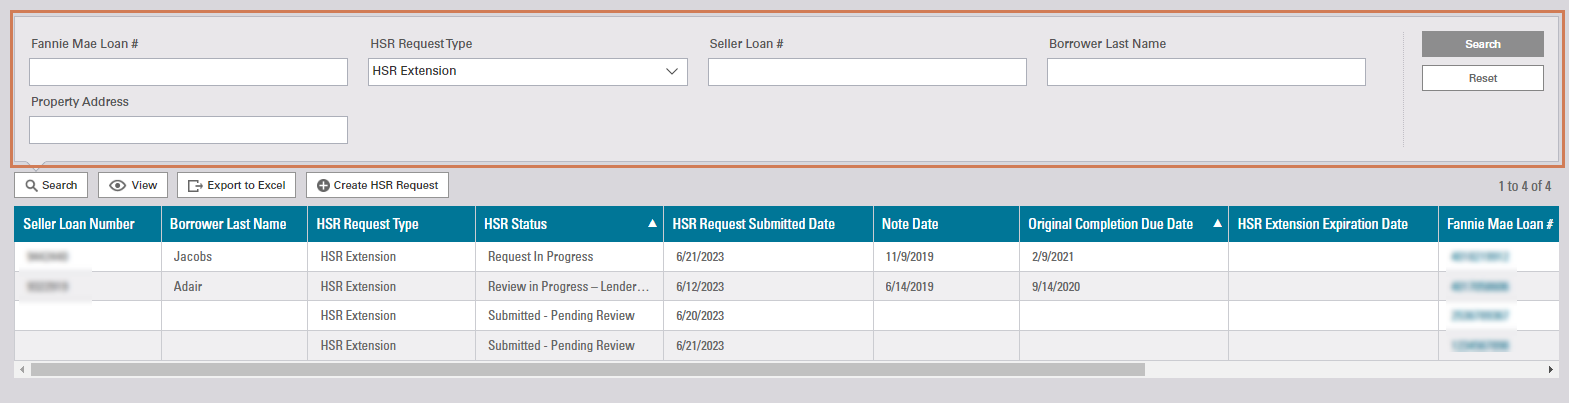The image size is (1569, 403).
Task: Click the scrollbar right arrow
Action: 1551,370
